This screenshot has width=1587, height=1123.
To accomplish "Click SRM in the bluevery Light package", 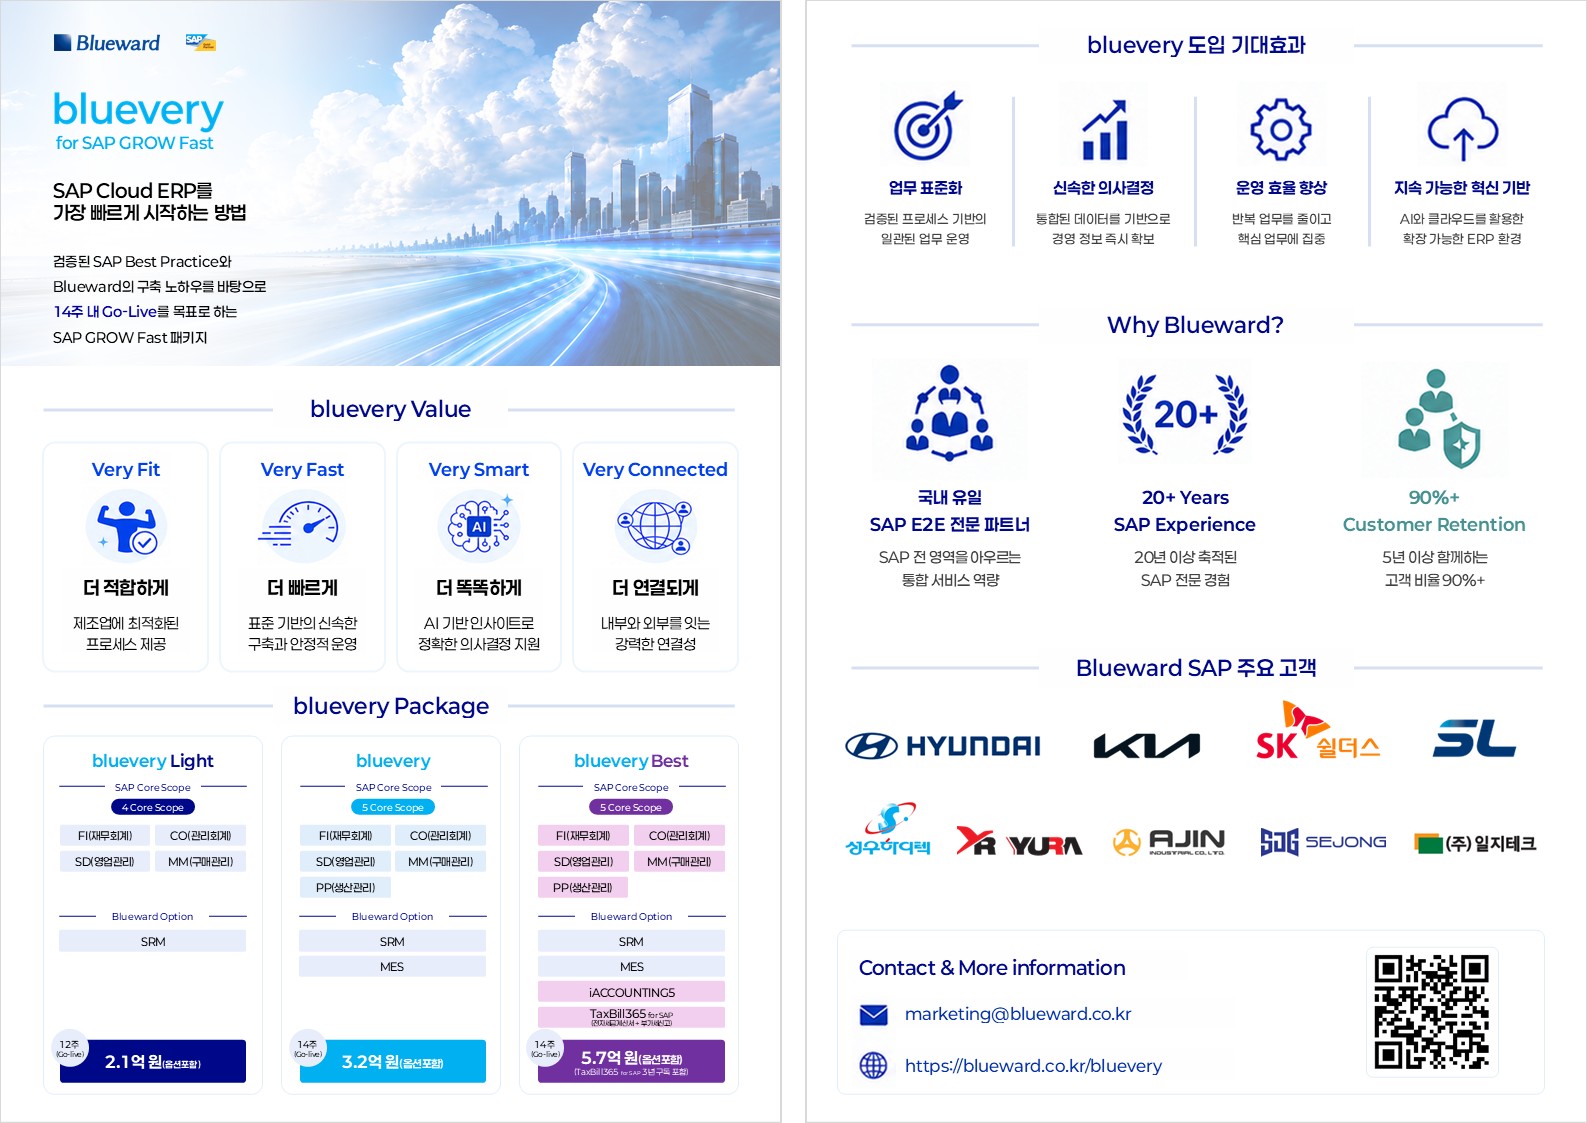I will click(153, 941).
